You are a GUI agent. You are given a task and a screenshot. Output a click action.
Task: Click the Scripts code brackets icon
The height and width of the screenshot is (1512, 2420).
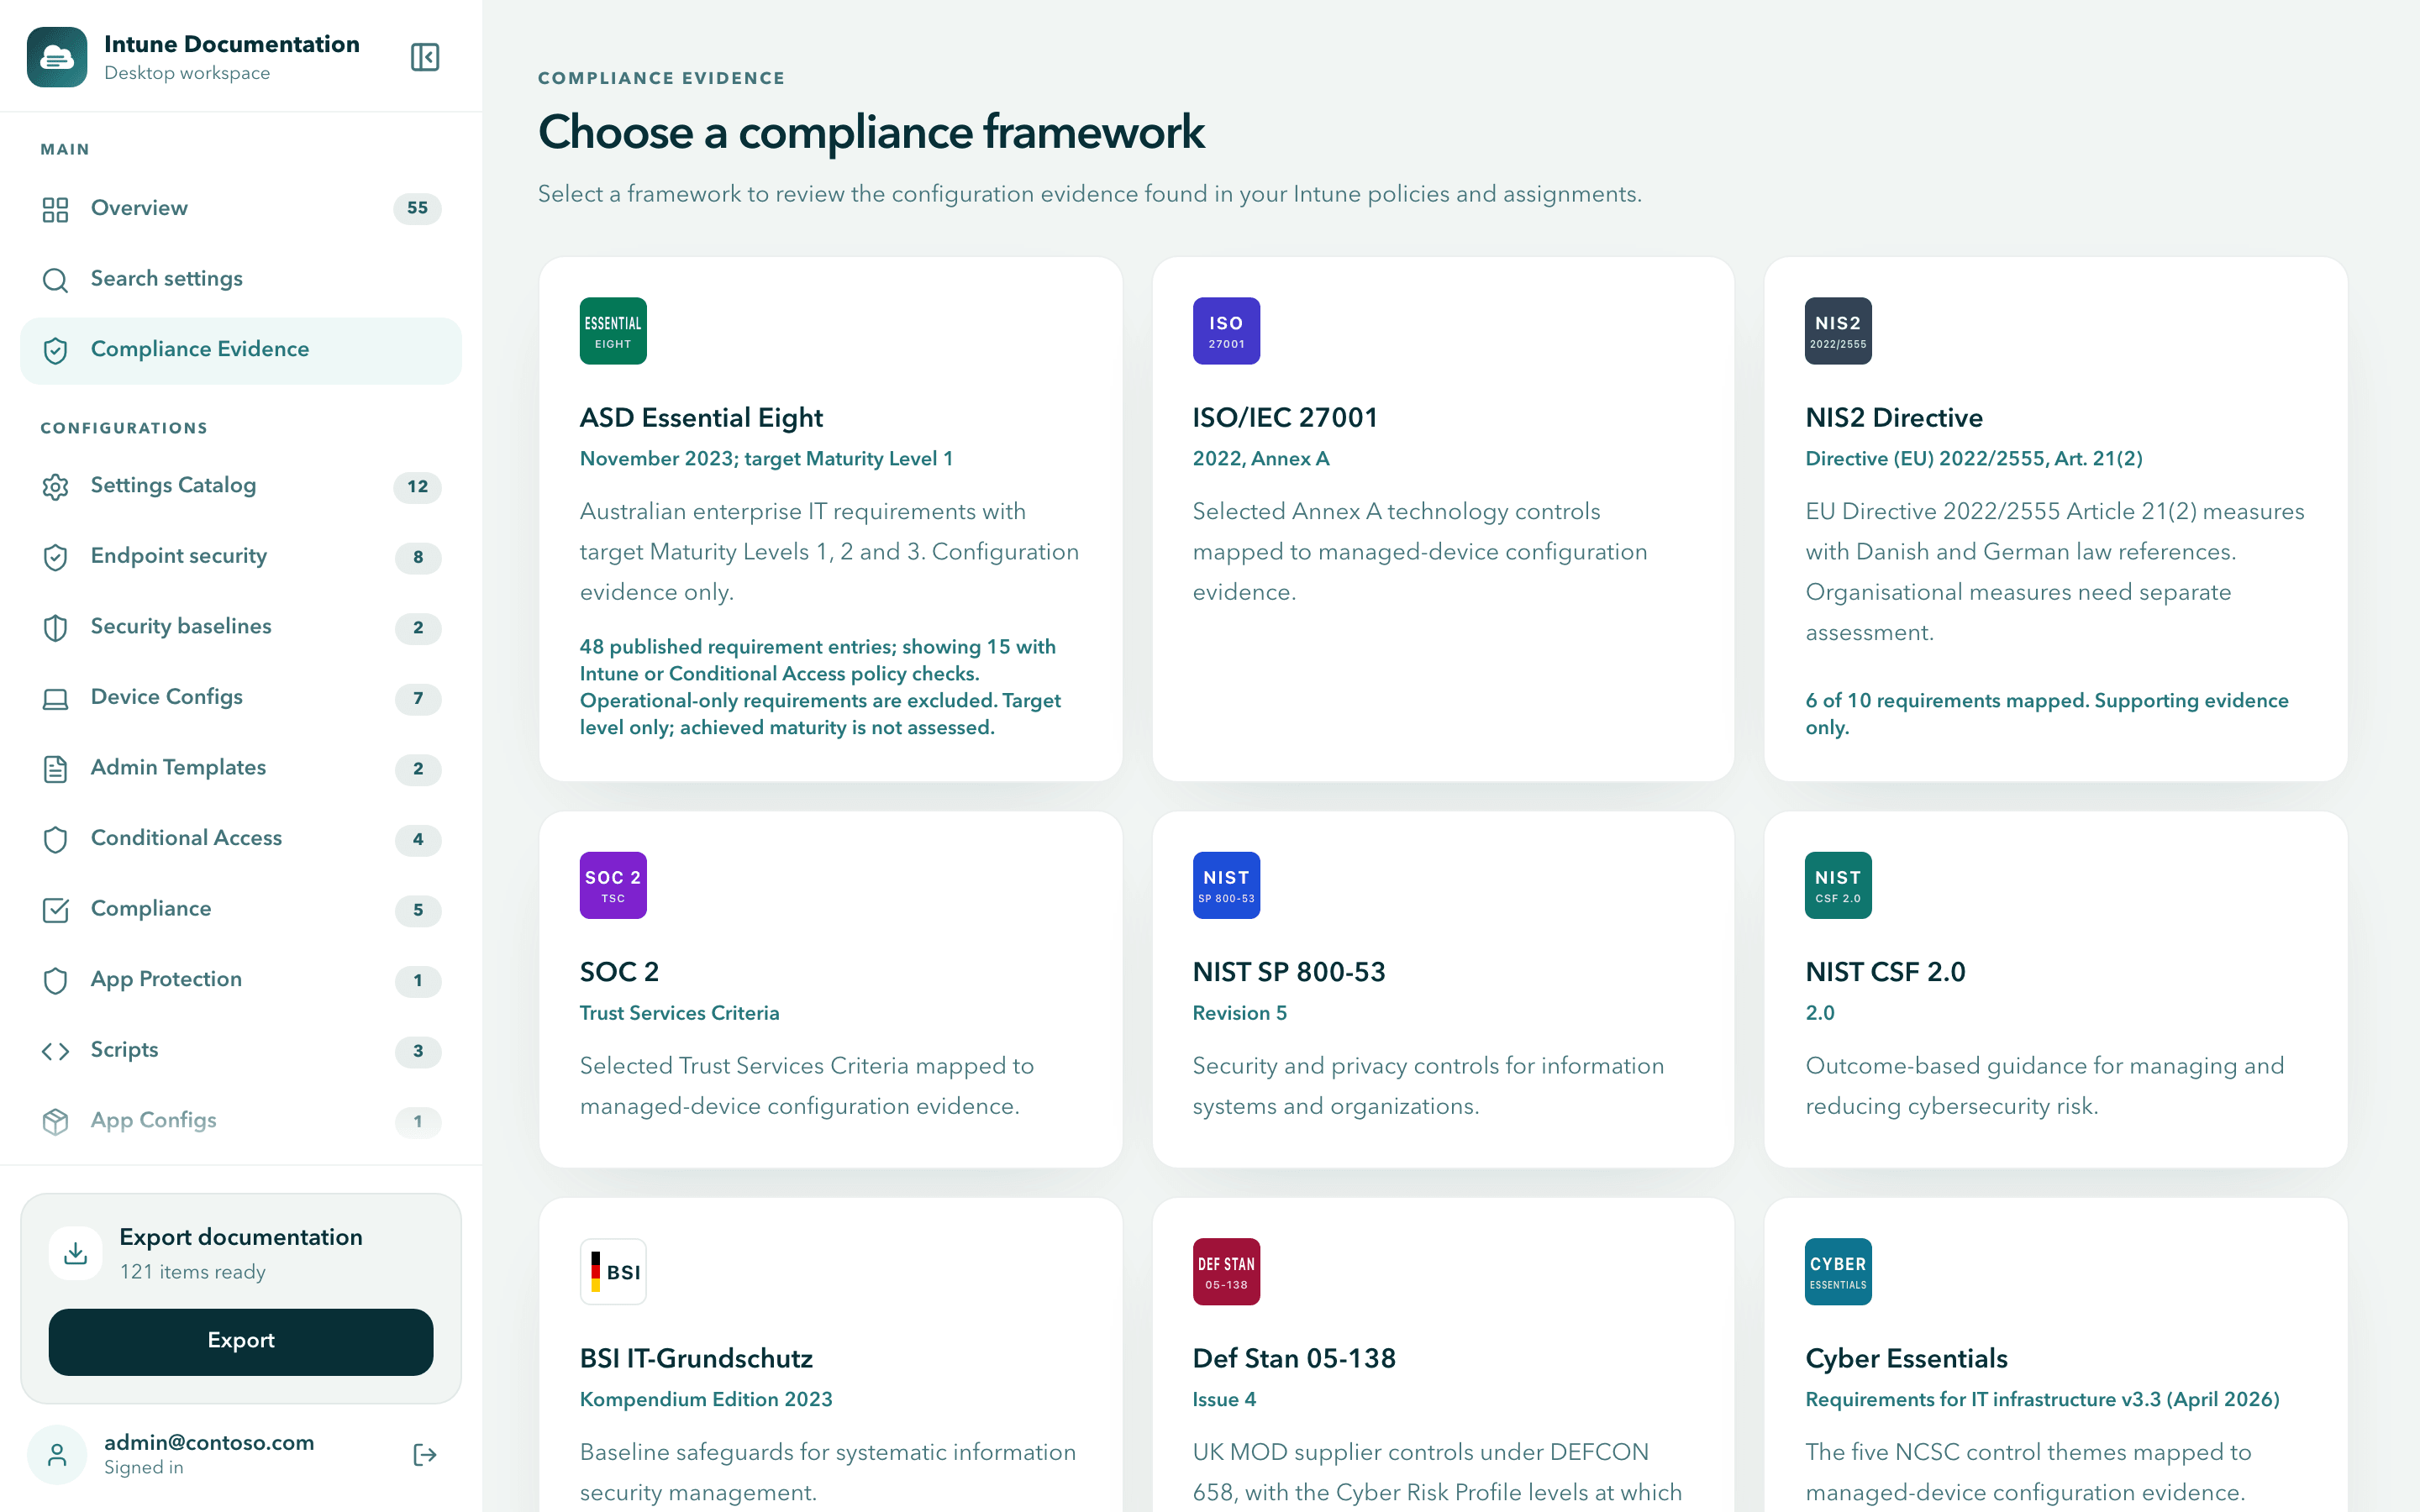(55, 1050)
